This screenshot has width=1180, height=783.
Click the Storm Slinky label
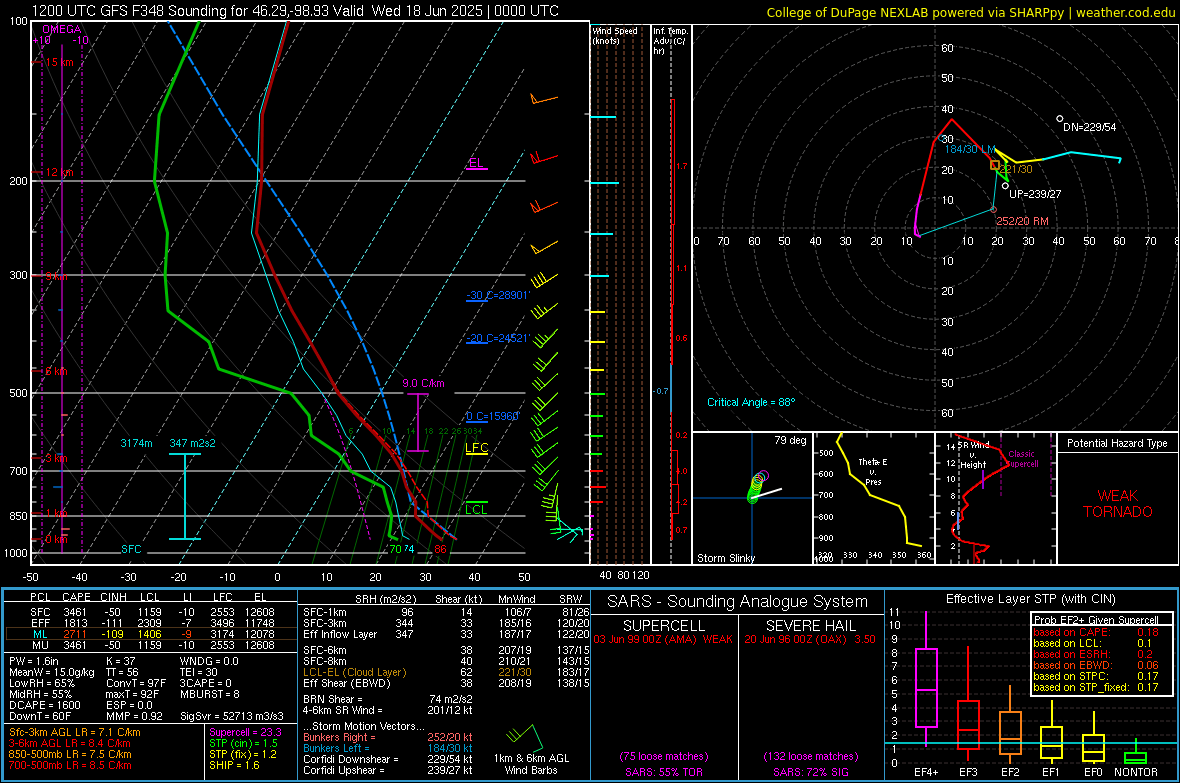click(725, 558)
